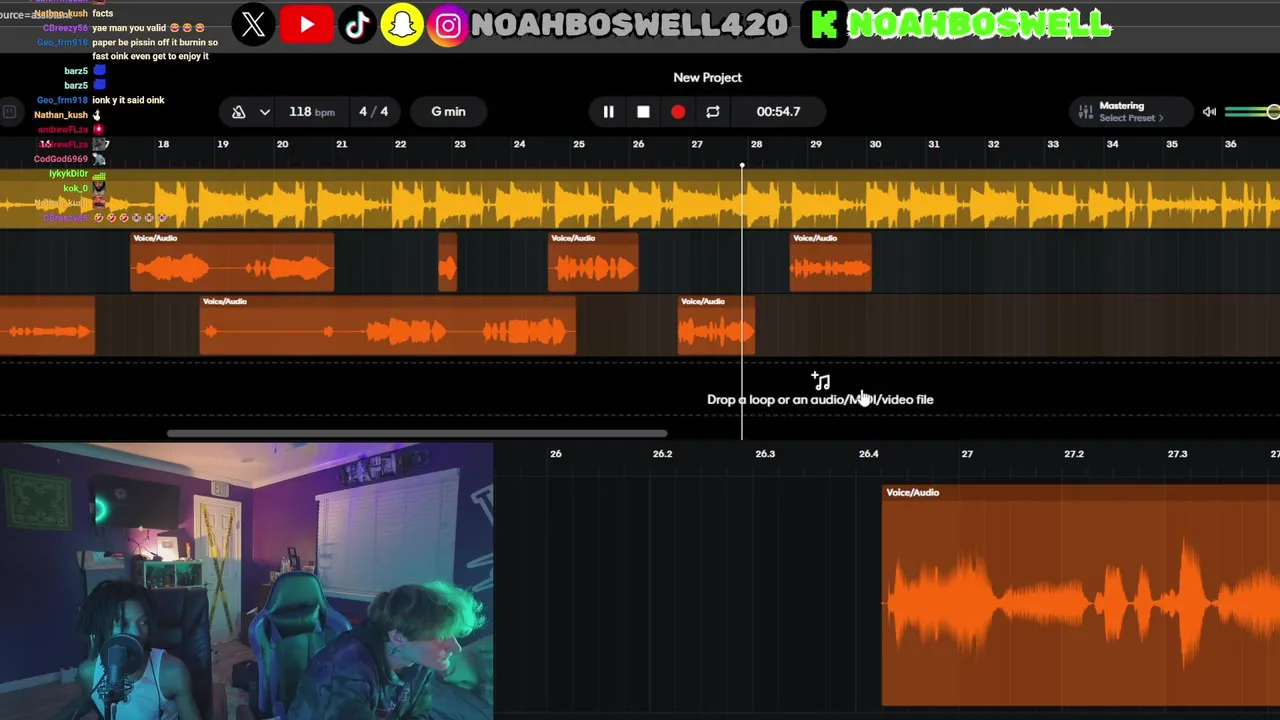
Task: Click green NOAHBOSWELL overlay text
Action: pyautogui.click(x=979, y=26)
